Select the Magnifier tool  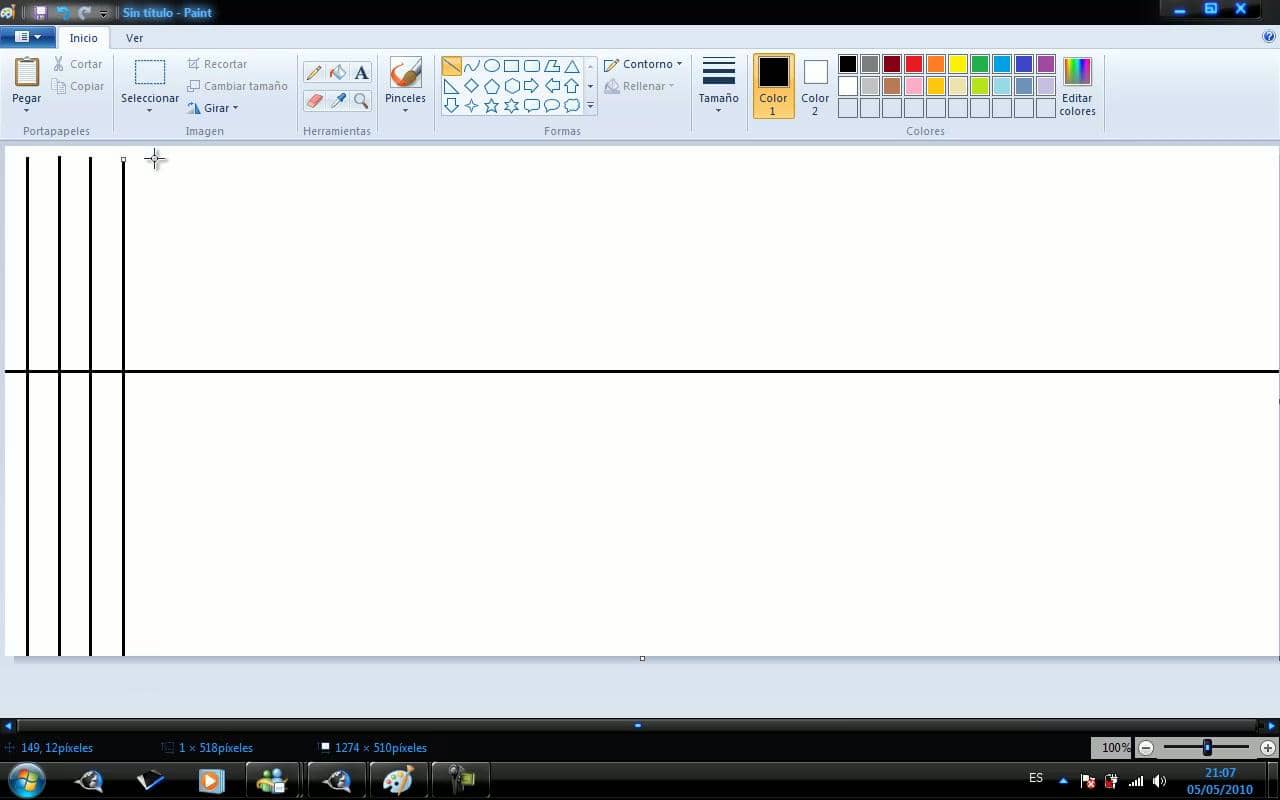[x=362, y=101]
